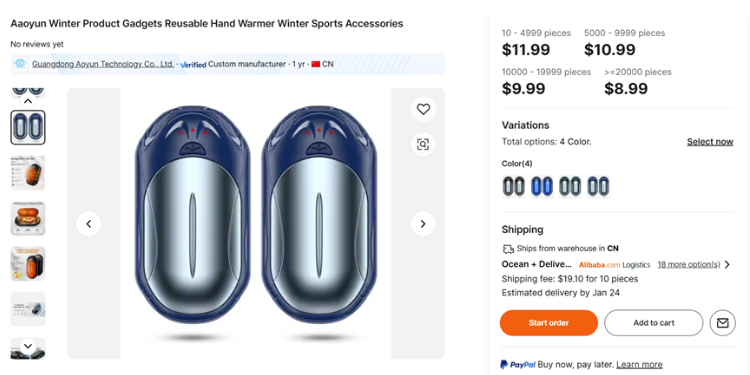Open image search camera icon
750x375 pixels.
423,144
